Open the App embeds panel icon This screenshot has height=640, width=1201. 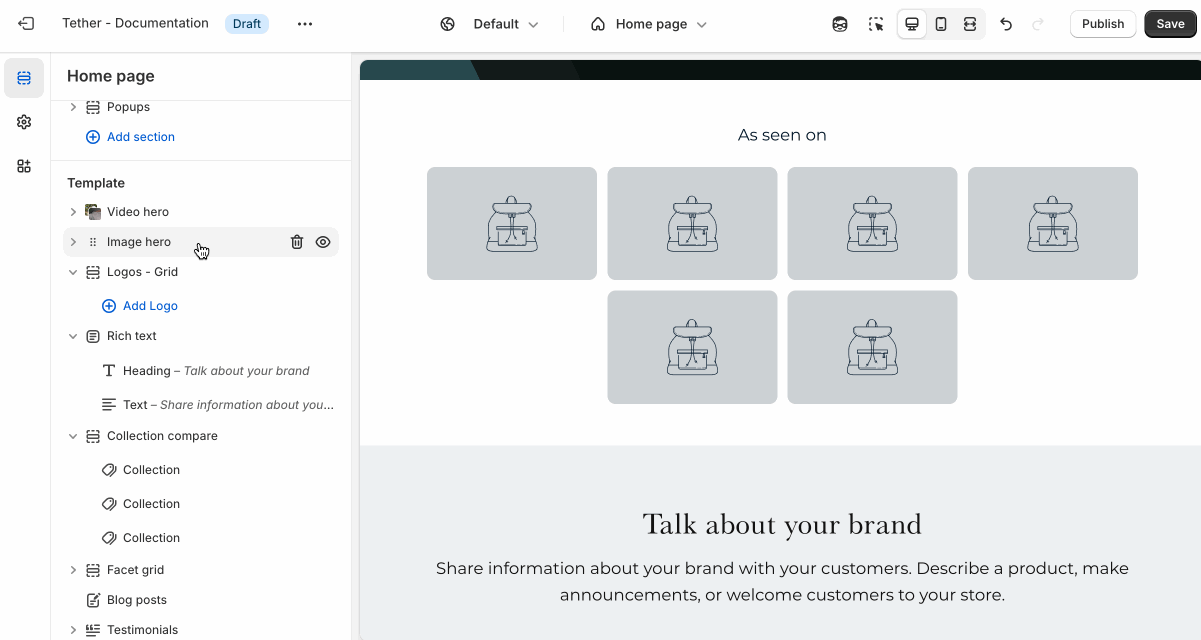(x=24, y=166)
